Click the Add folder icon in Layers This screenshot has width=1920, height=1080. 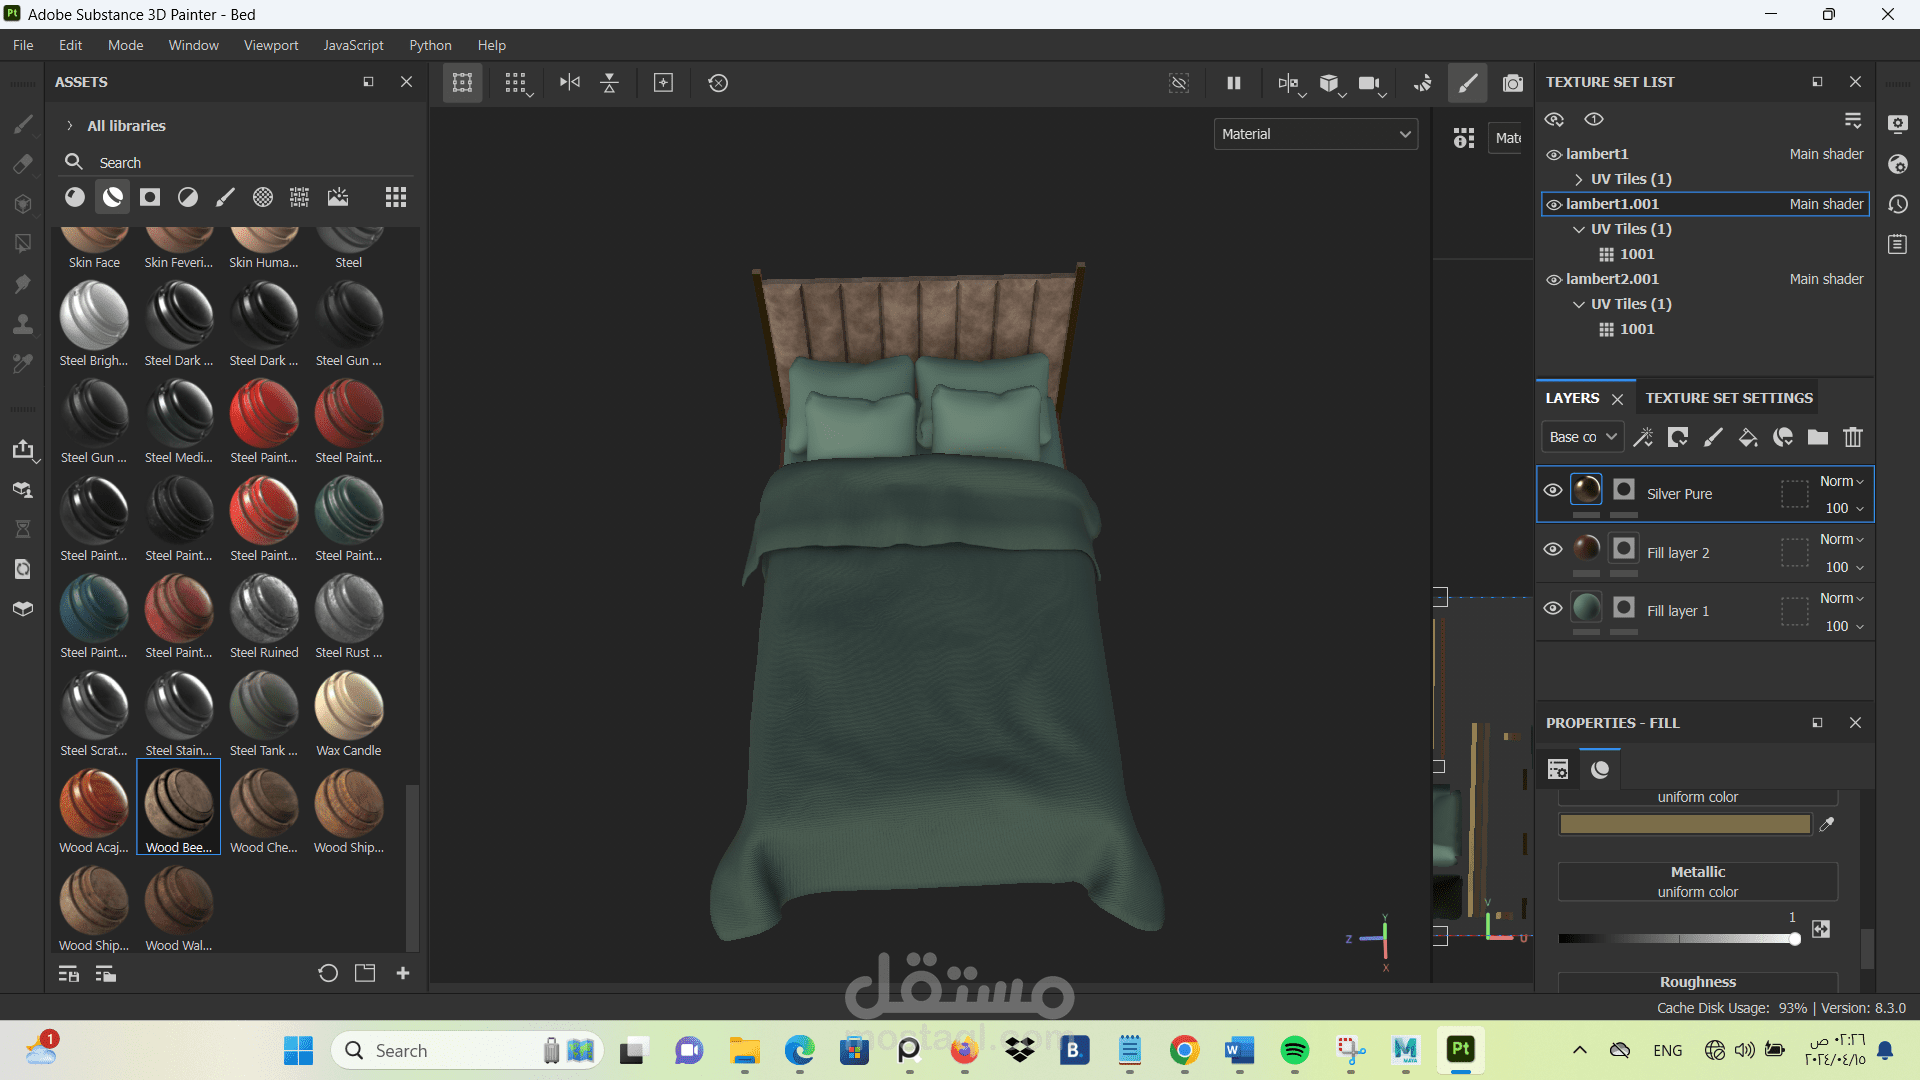[x=1818, y=437]
